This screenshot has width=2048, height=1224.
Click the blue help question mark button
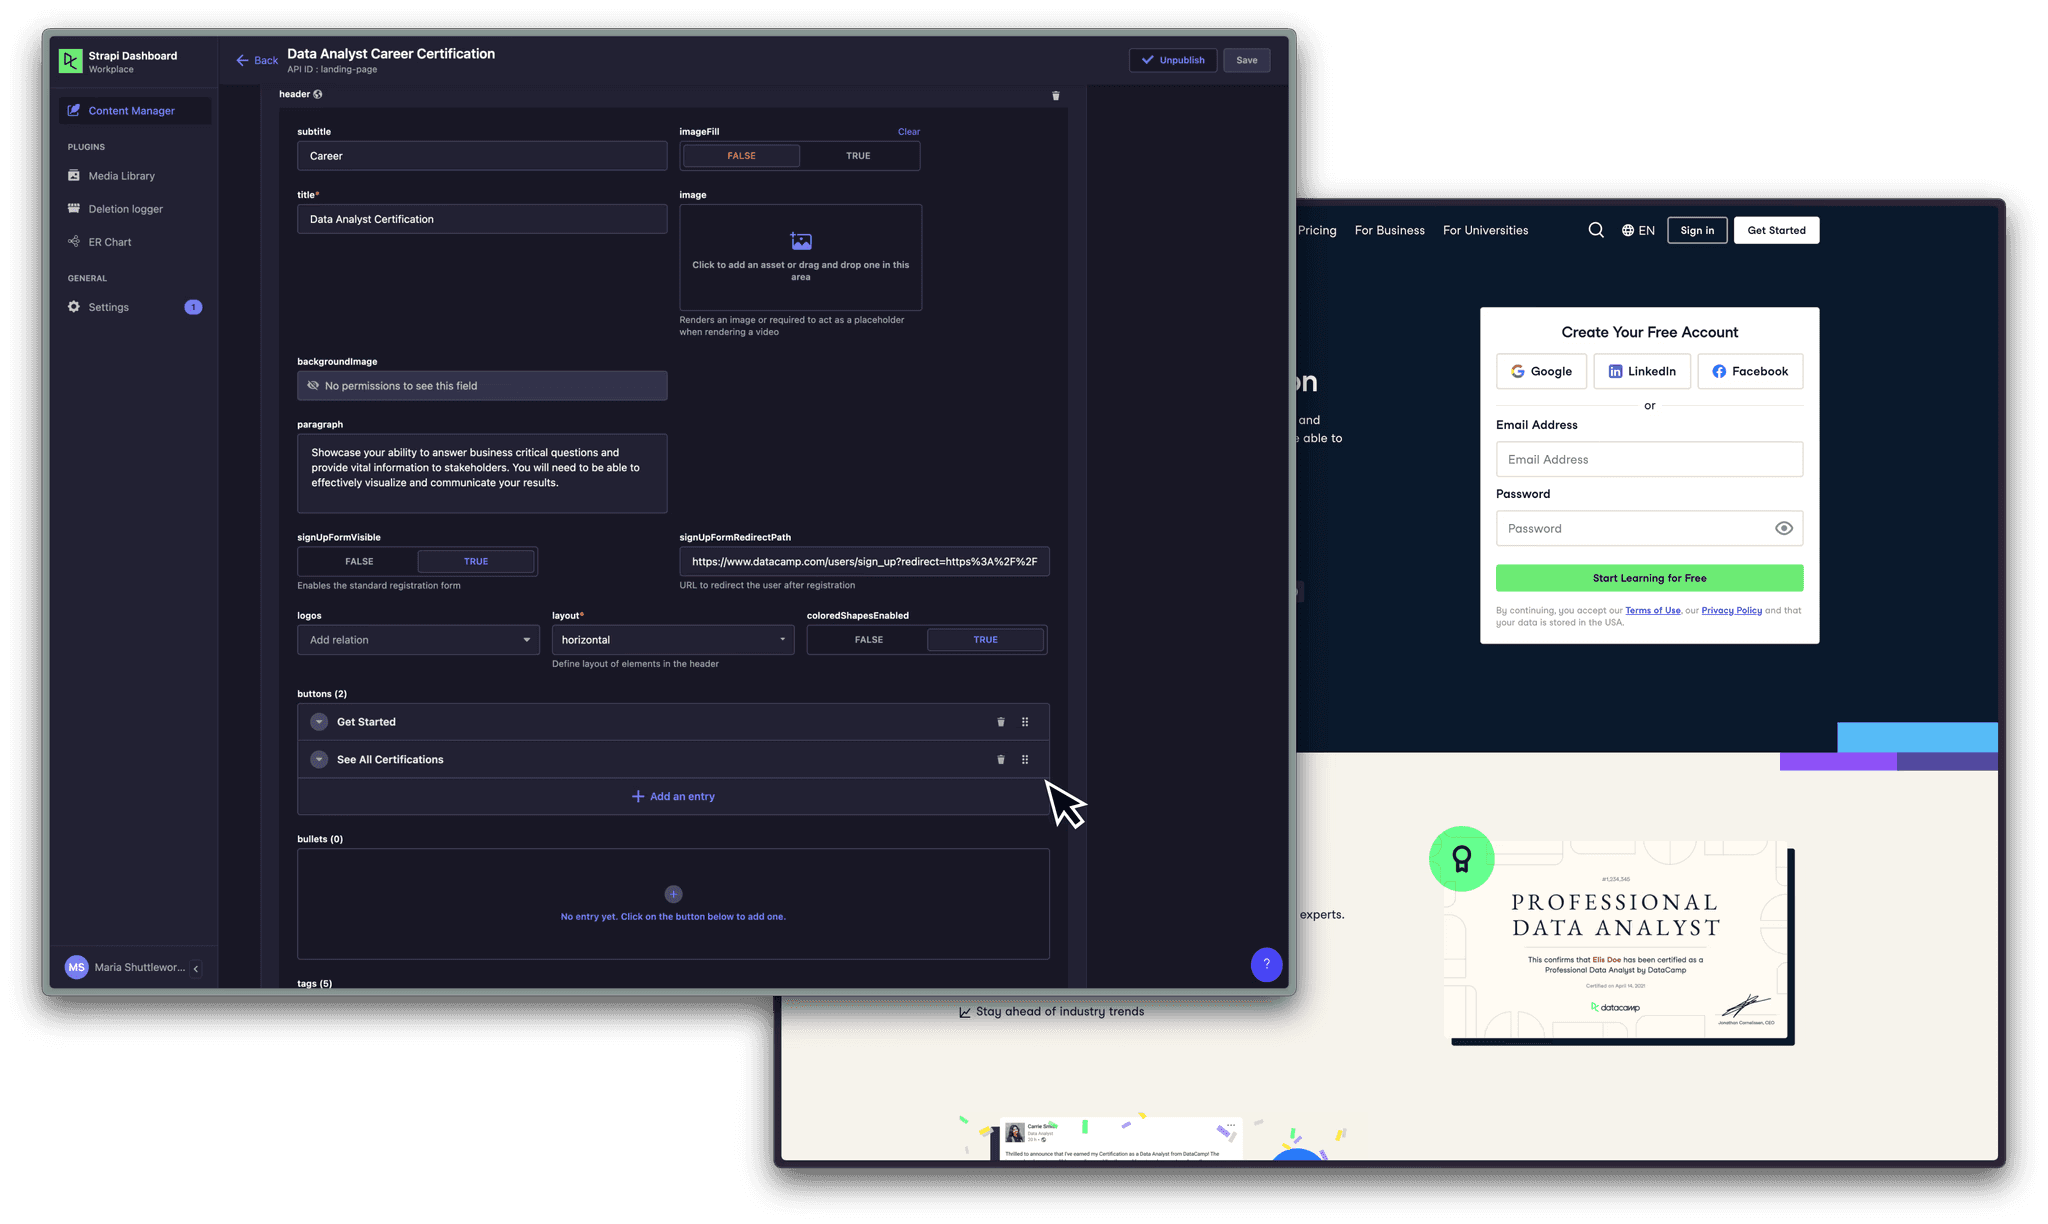click(1266, 964)
